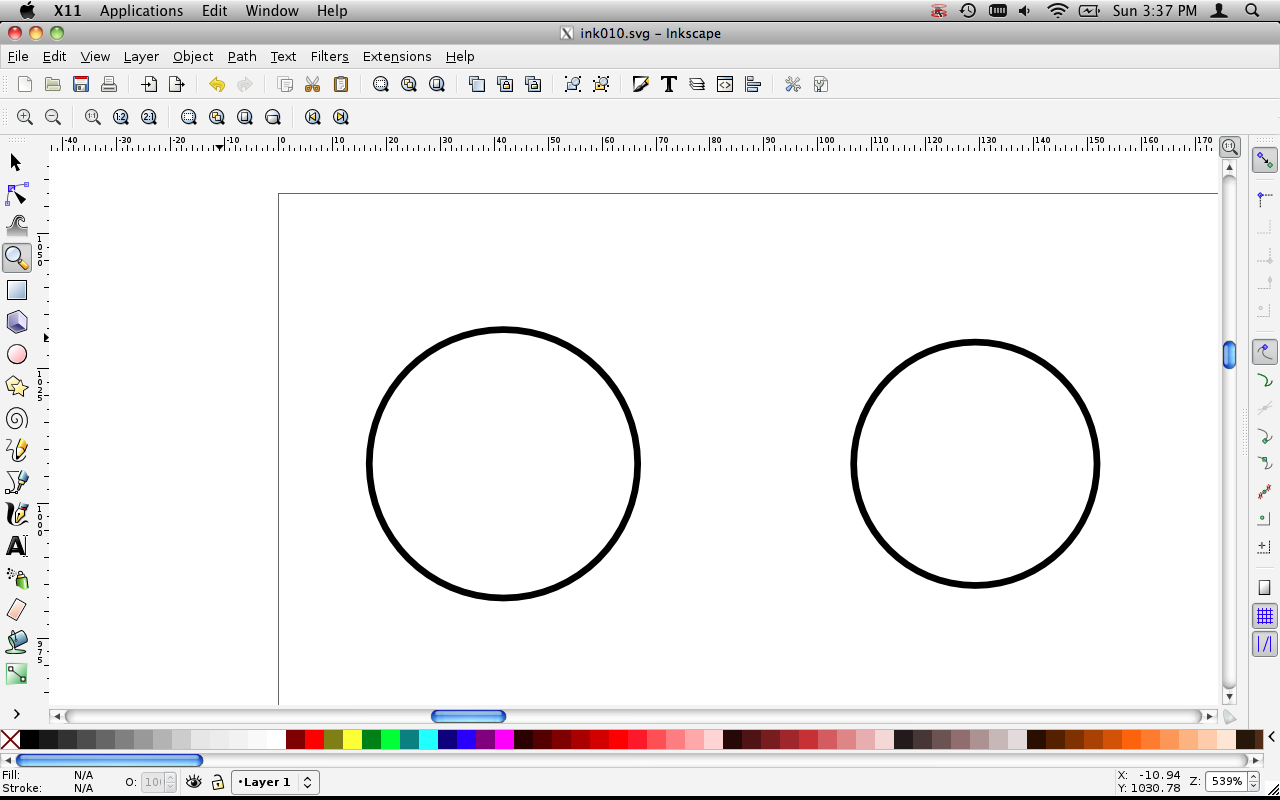Toggle the enable snapping button
The image size is (1280, 800).
(1265, 160)
